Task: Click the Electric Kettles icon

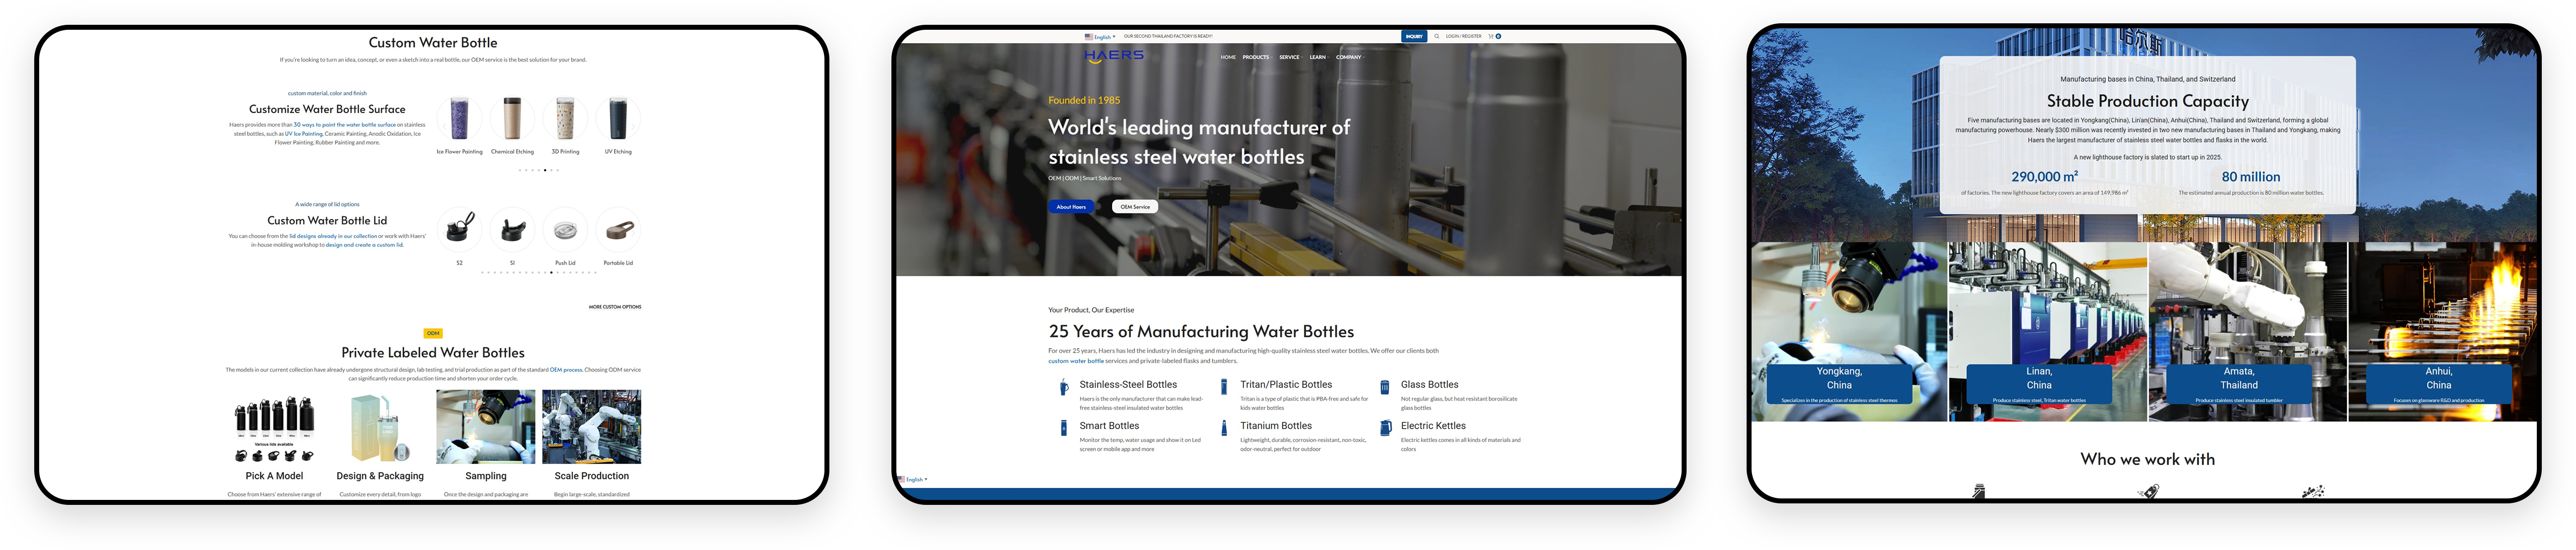Action: [1385, 429]
